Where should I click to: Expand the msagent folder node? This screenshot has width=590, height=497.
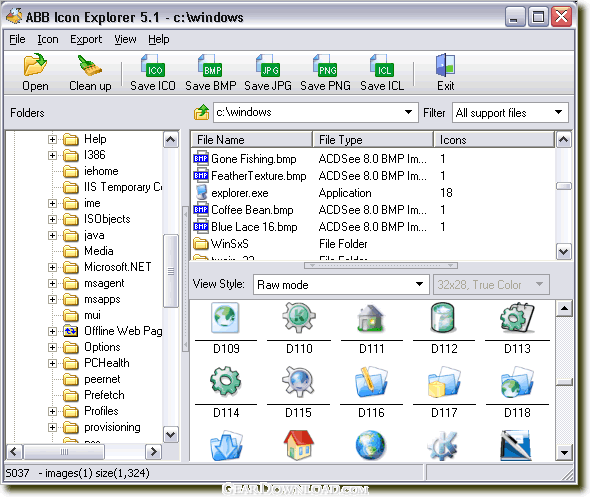52,283
